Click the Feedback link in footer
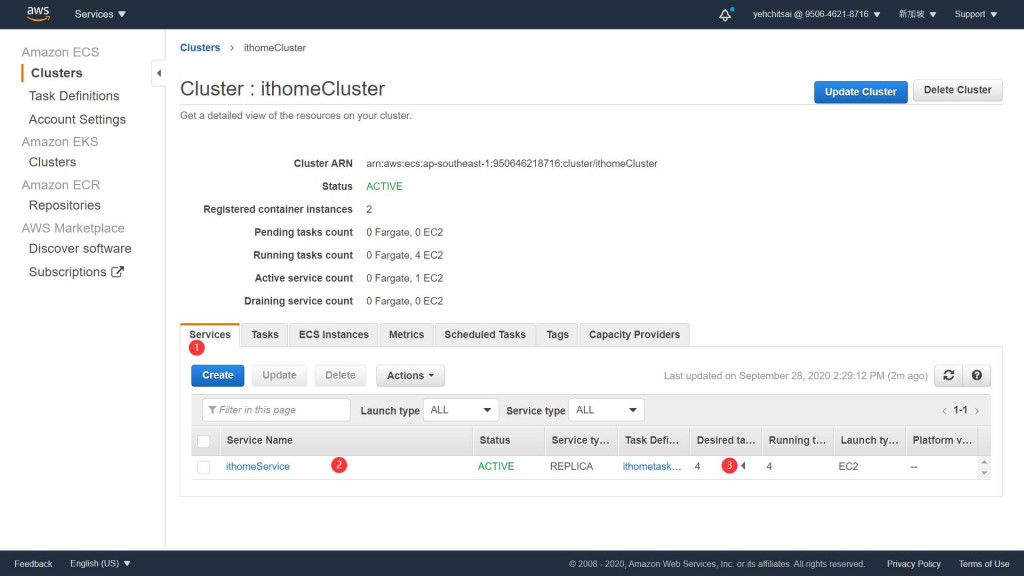 [33, 564]
